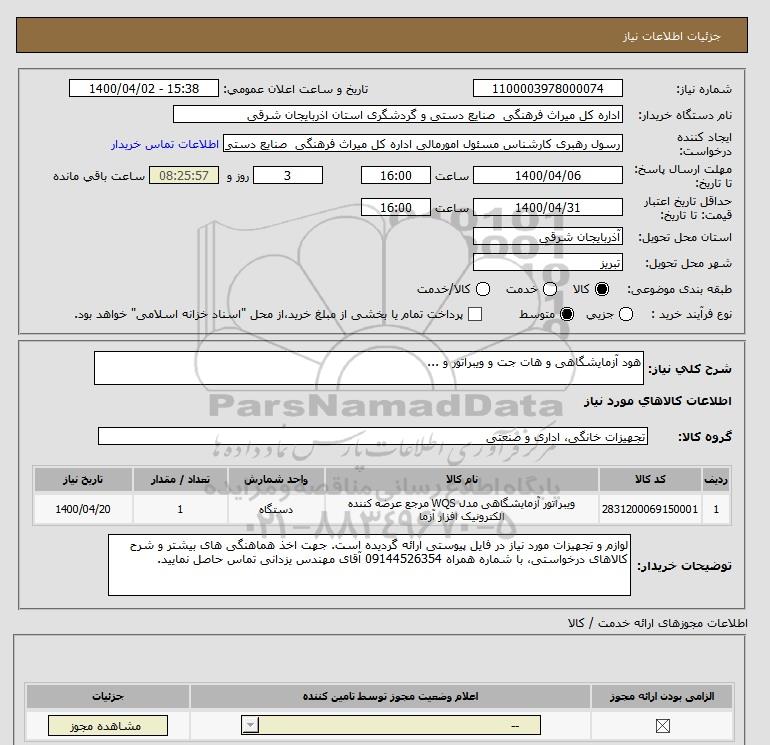Click the need number field 1100003978000074
Image resolution: width=770 pixels, height=745 pixels.
coord(548,89)
